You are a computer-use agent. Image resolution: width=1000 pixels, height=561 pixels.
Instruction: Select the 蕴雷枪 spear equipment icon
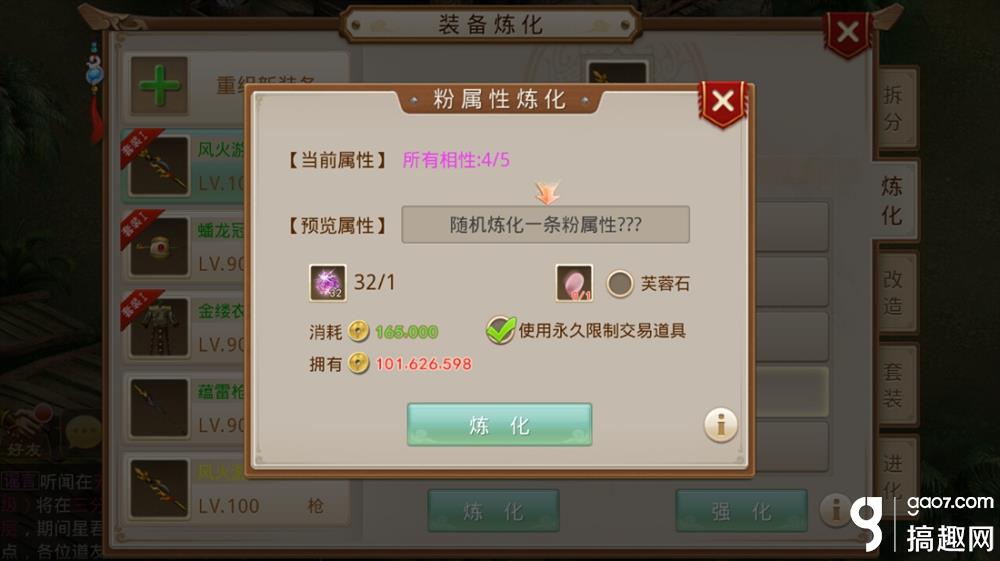(x=159, y=409)
